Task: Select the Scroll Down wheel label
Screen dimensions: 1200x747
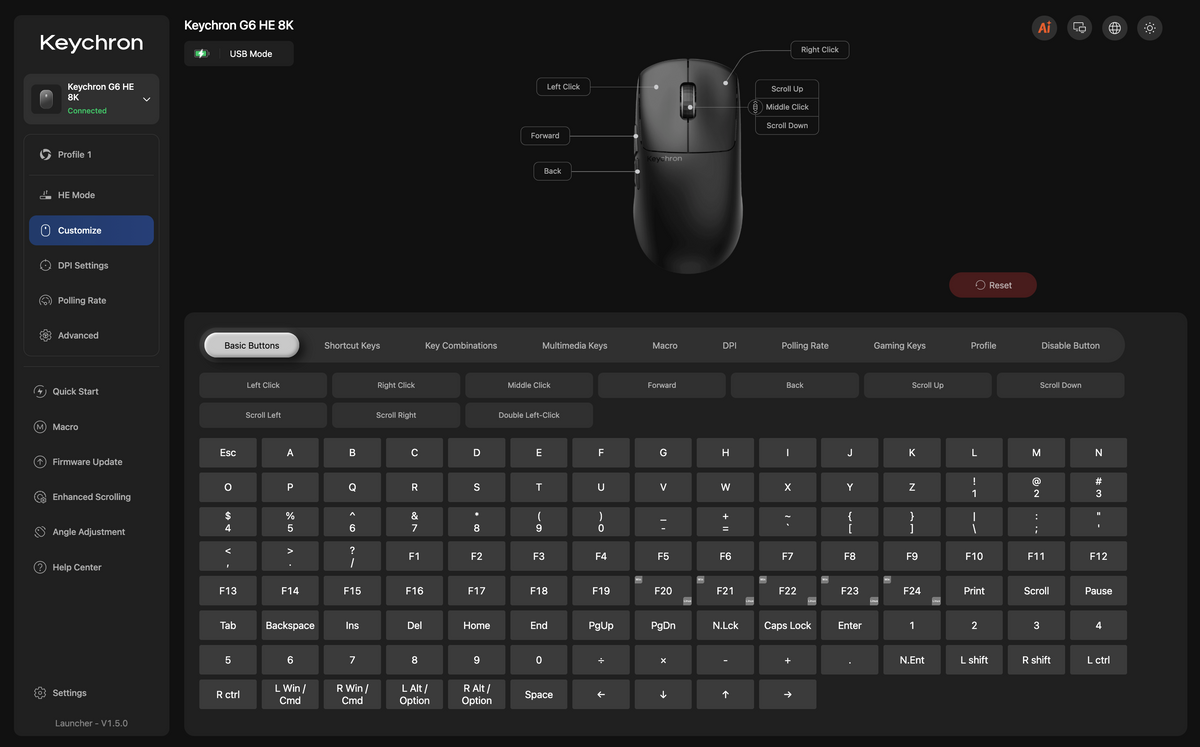Action: (x=787, y=126)
